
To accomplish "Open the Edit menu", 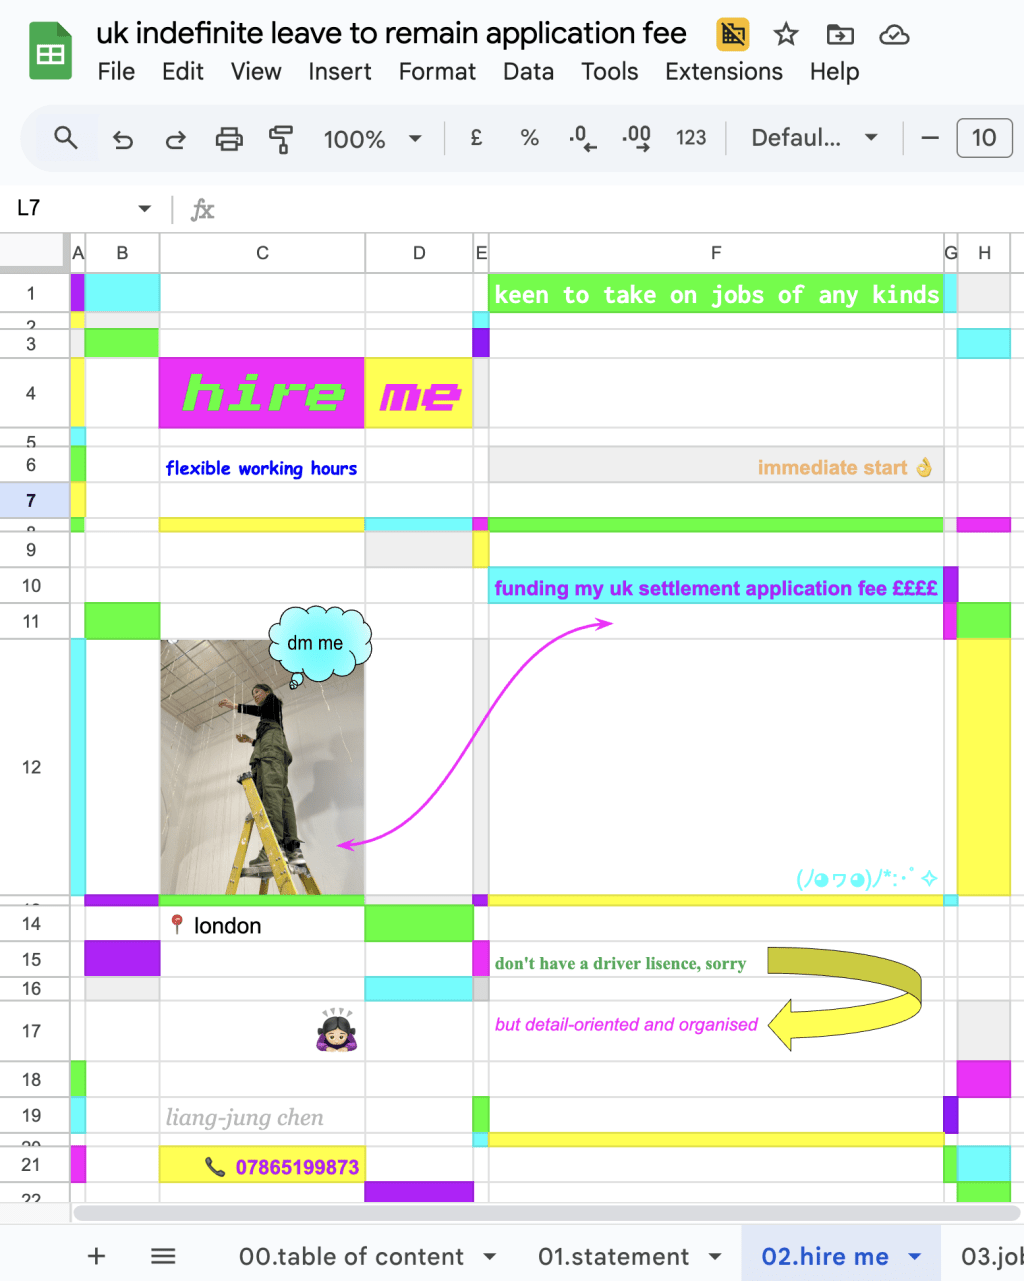I will [x=183, y=72].
